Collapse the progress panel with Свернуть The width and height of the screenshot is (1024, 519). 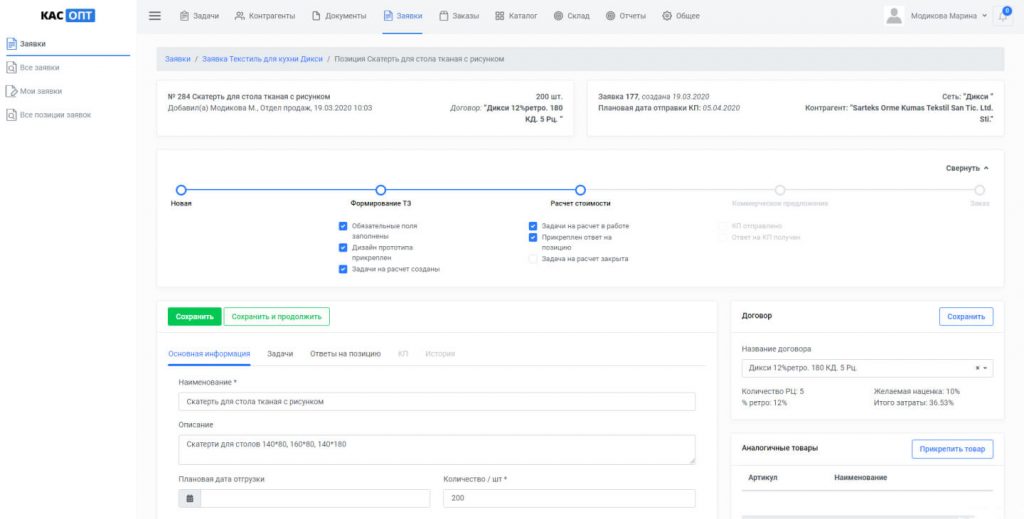click(967, 168)
